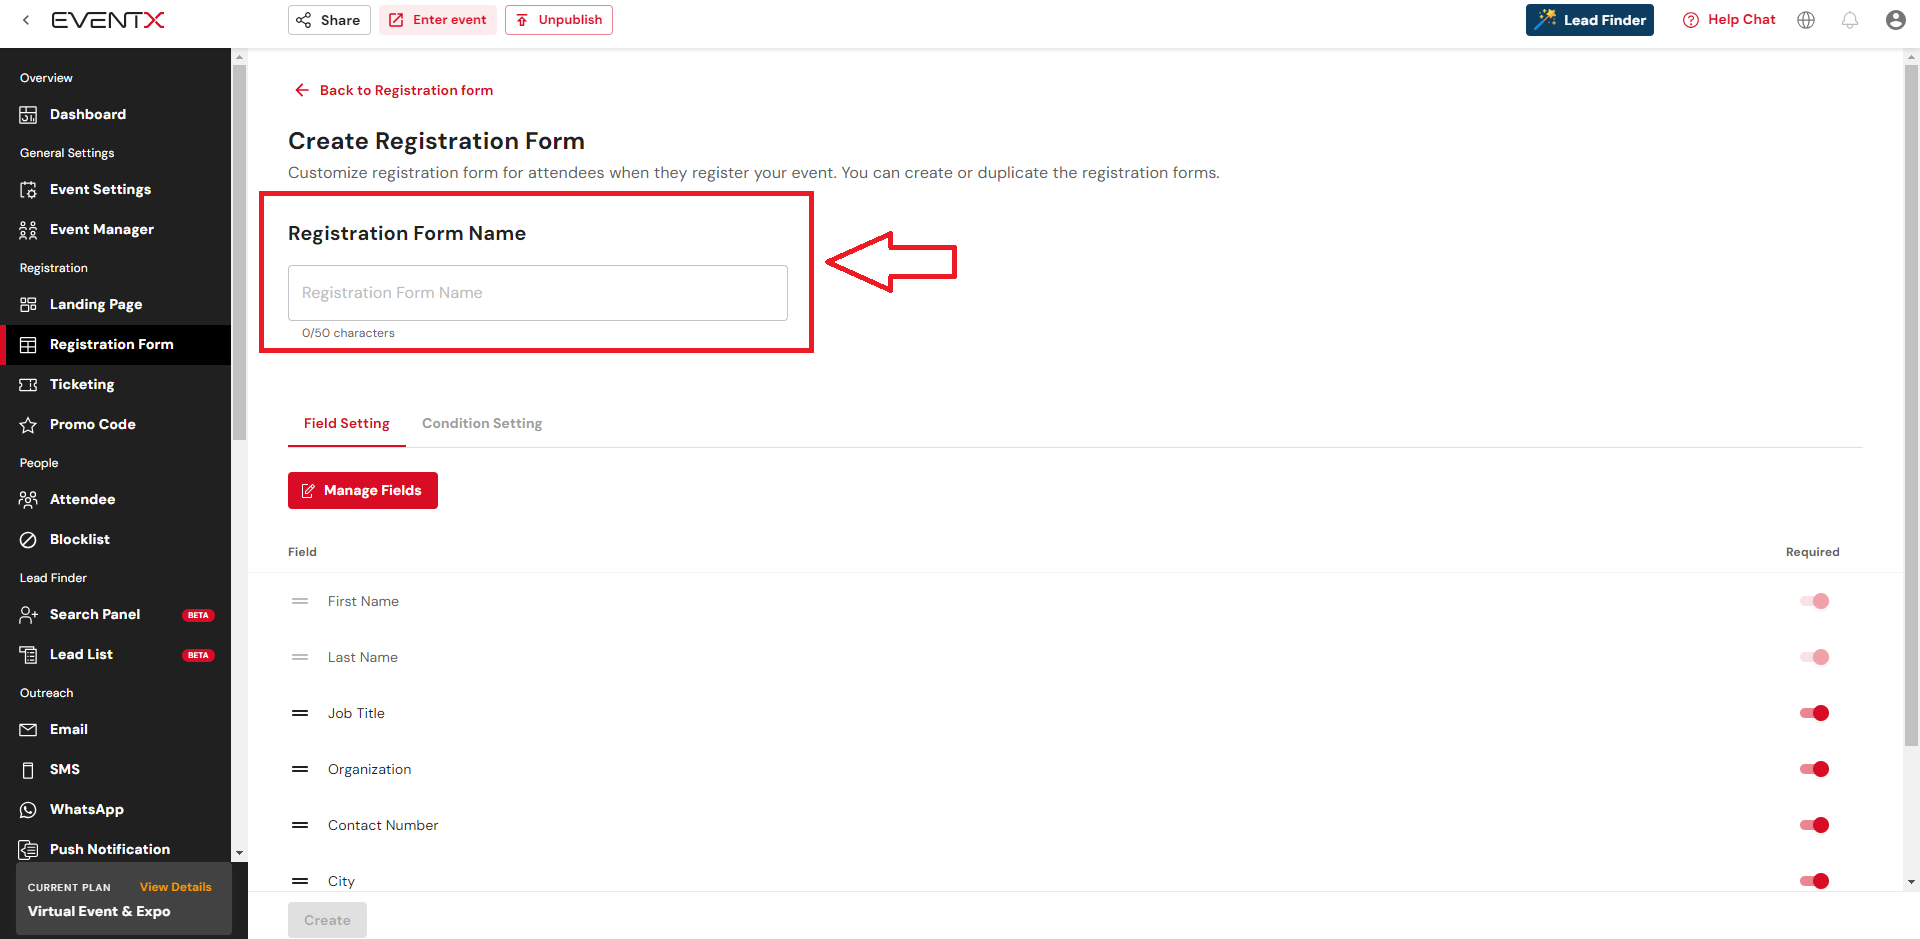Click the Manage Fields button
This screenshot has height=939, width=1920.
[x=363, y=490]
